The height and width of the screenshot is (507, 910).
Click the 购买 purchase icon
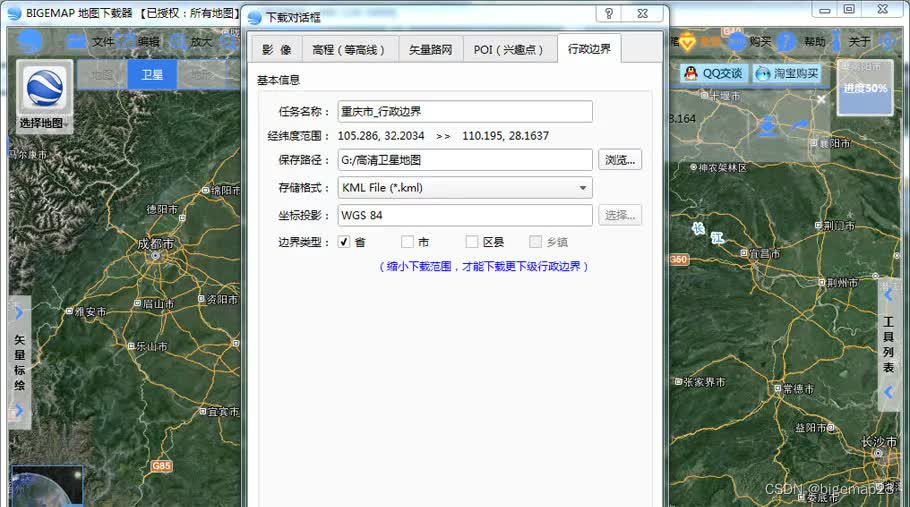(x=736, y=41)
